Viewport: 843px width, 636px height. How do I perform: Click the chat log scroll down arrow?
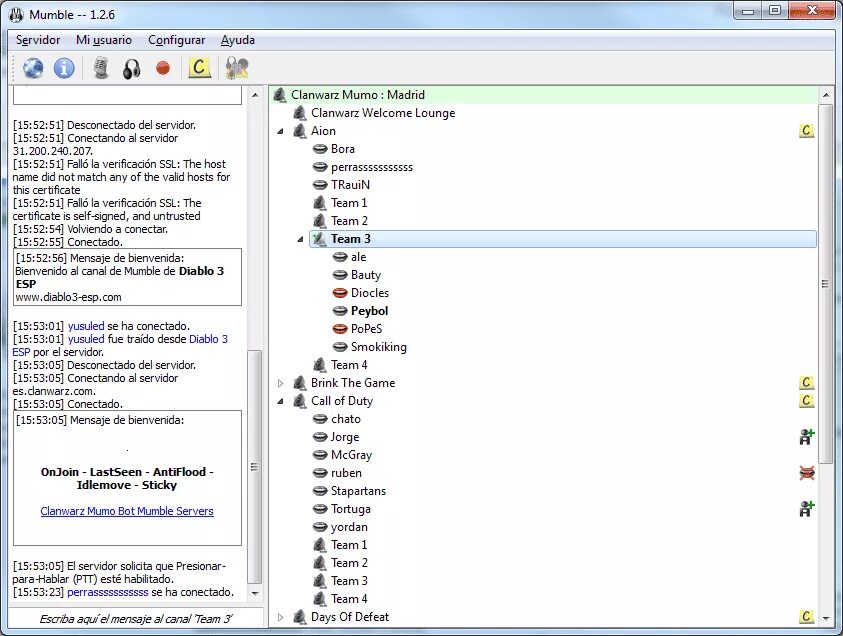click(x=255, y=594)
